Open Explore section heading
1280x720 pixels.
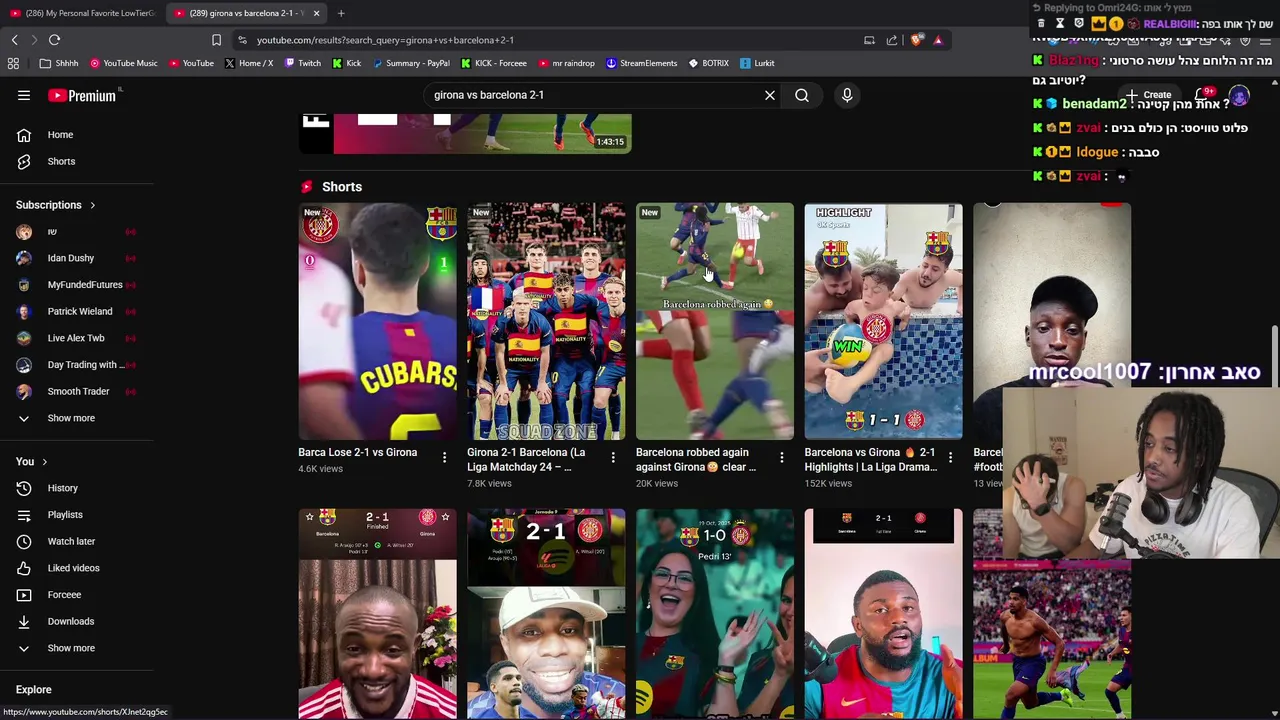(x=34, y=690)
